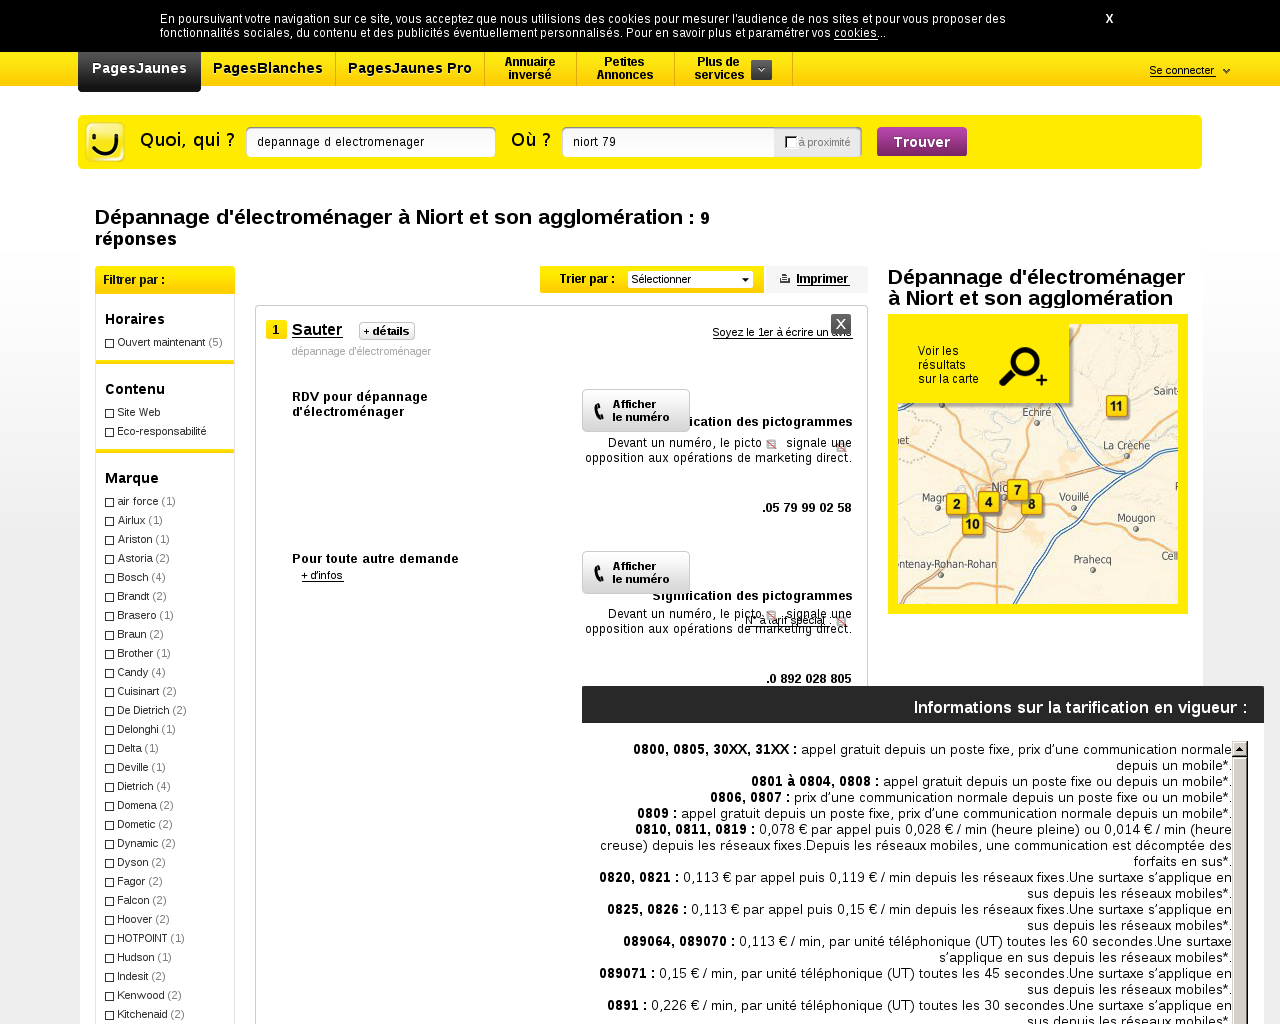The width and height of the screenshot is (1280, 1024).
Task: Check the Fagor brand filter
Action: (110, 882)
